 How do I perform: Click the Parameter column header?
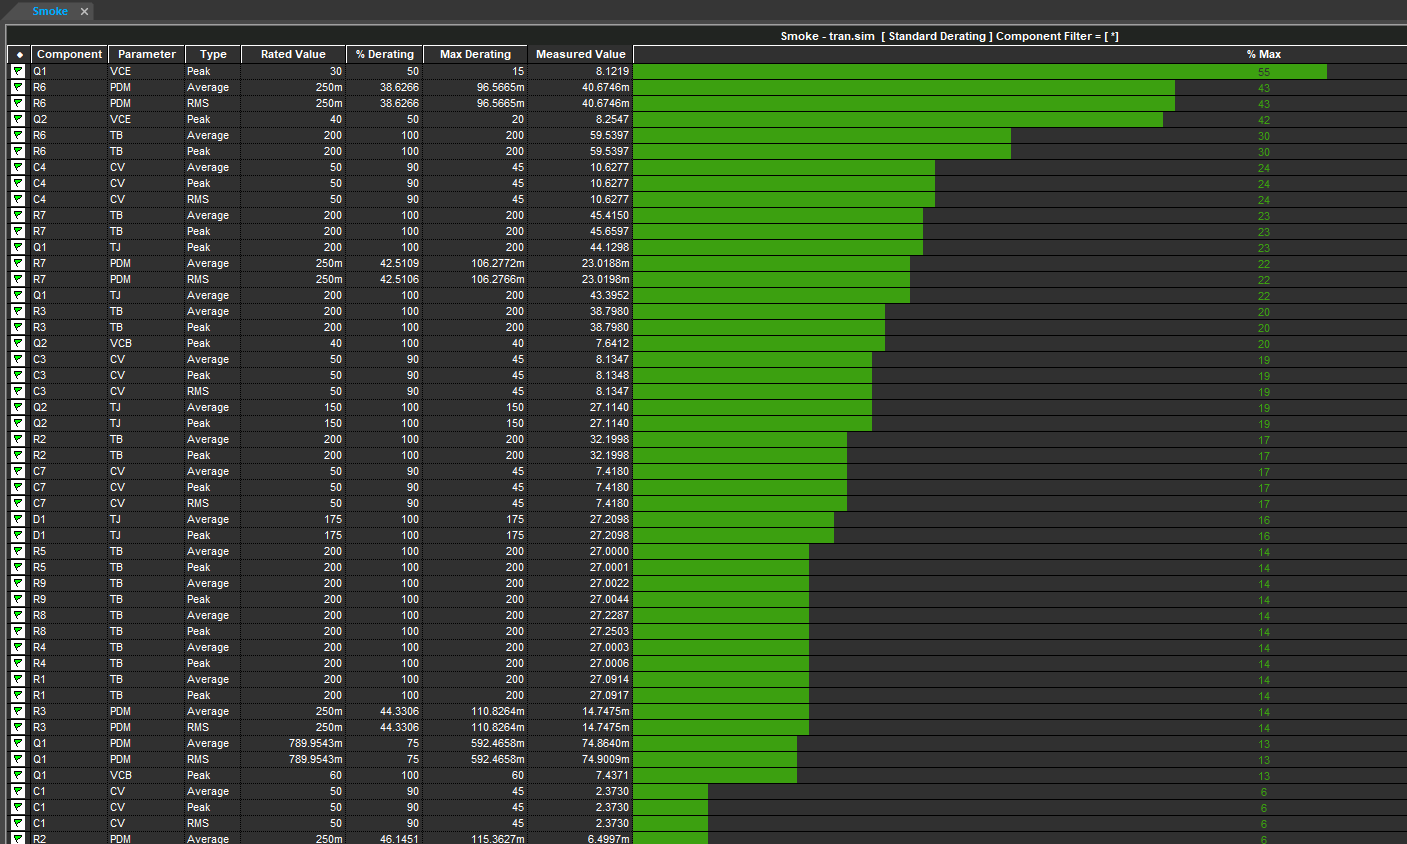coord(146,54)
